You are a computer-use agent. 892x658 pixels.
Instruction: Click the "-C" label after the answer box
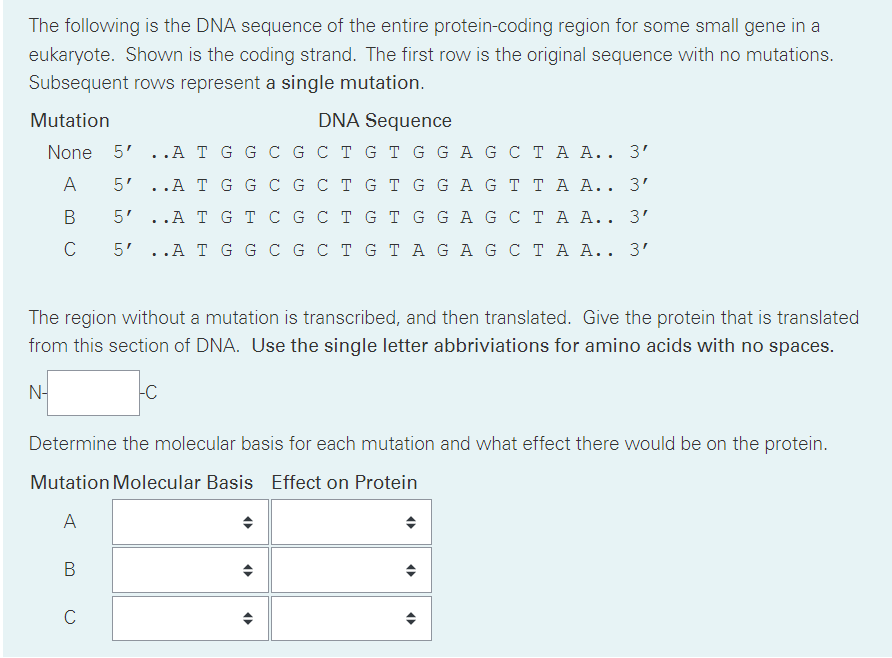pyautogui.click(x=149, y=392)
